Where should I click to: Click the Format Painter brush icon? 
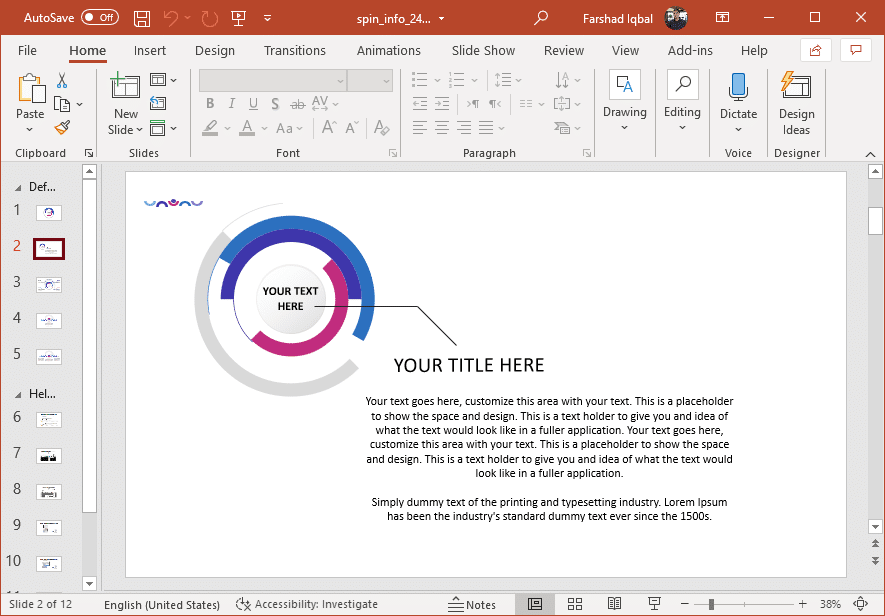coord(62,128)
